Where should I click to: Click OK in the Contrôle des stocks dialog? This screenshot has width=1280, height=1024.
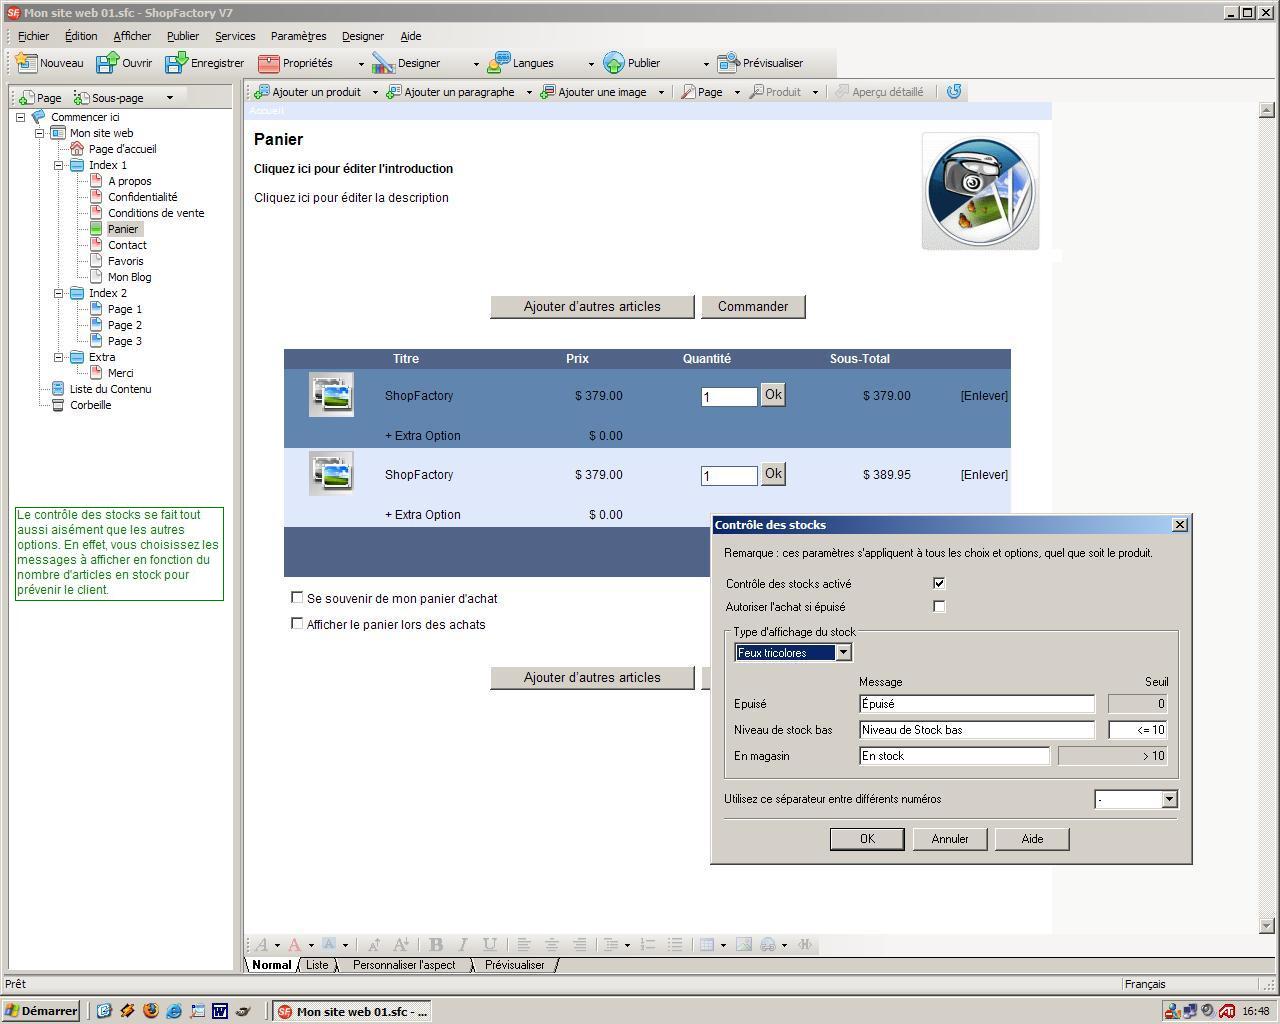[867, 839]
